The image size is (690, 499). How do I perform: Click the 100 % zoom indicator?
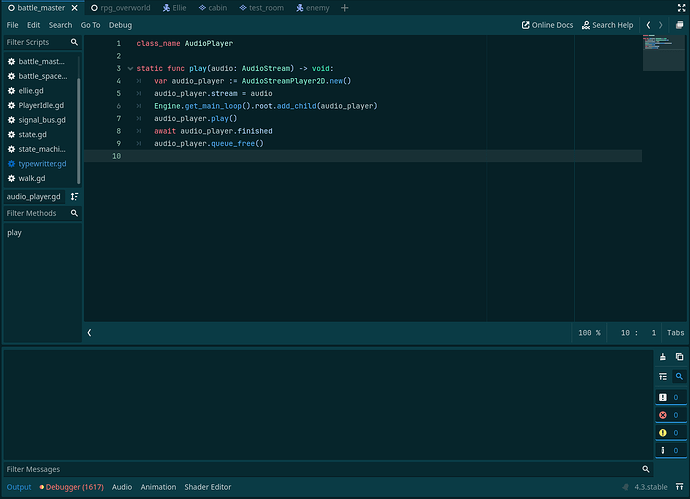[x=589, y=333]
